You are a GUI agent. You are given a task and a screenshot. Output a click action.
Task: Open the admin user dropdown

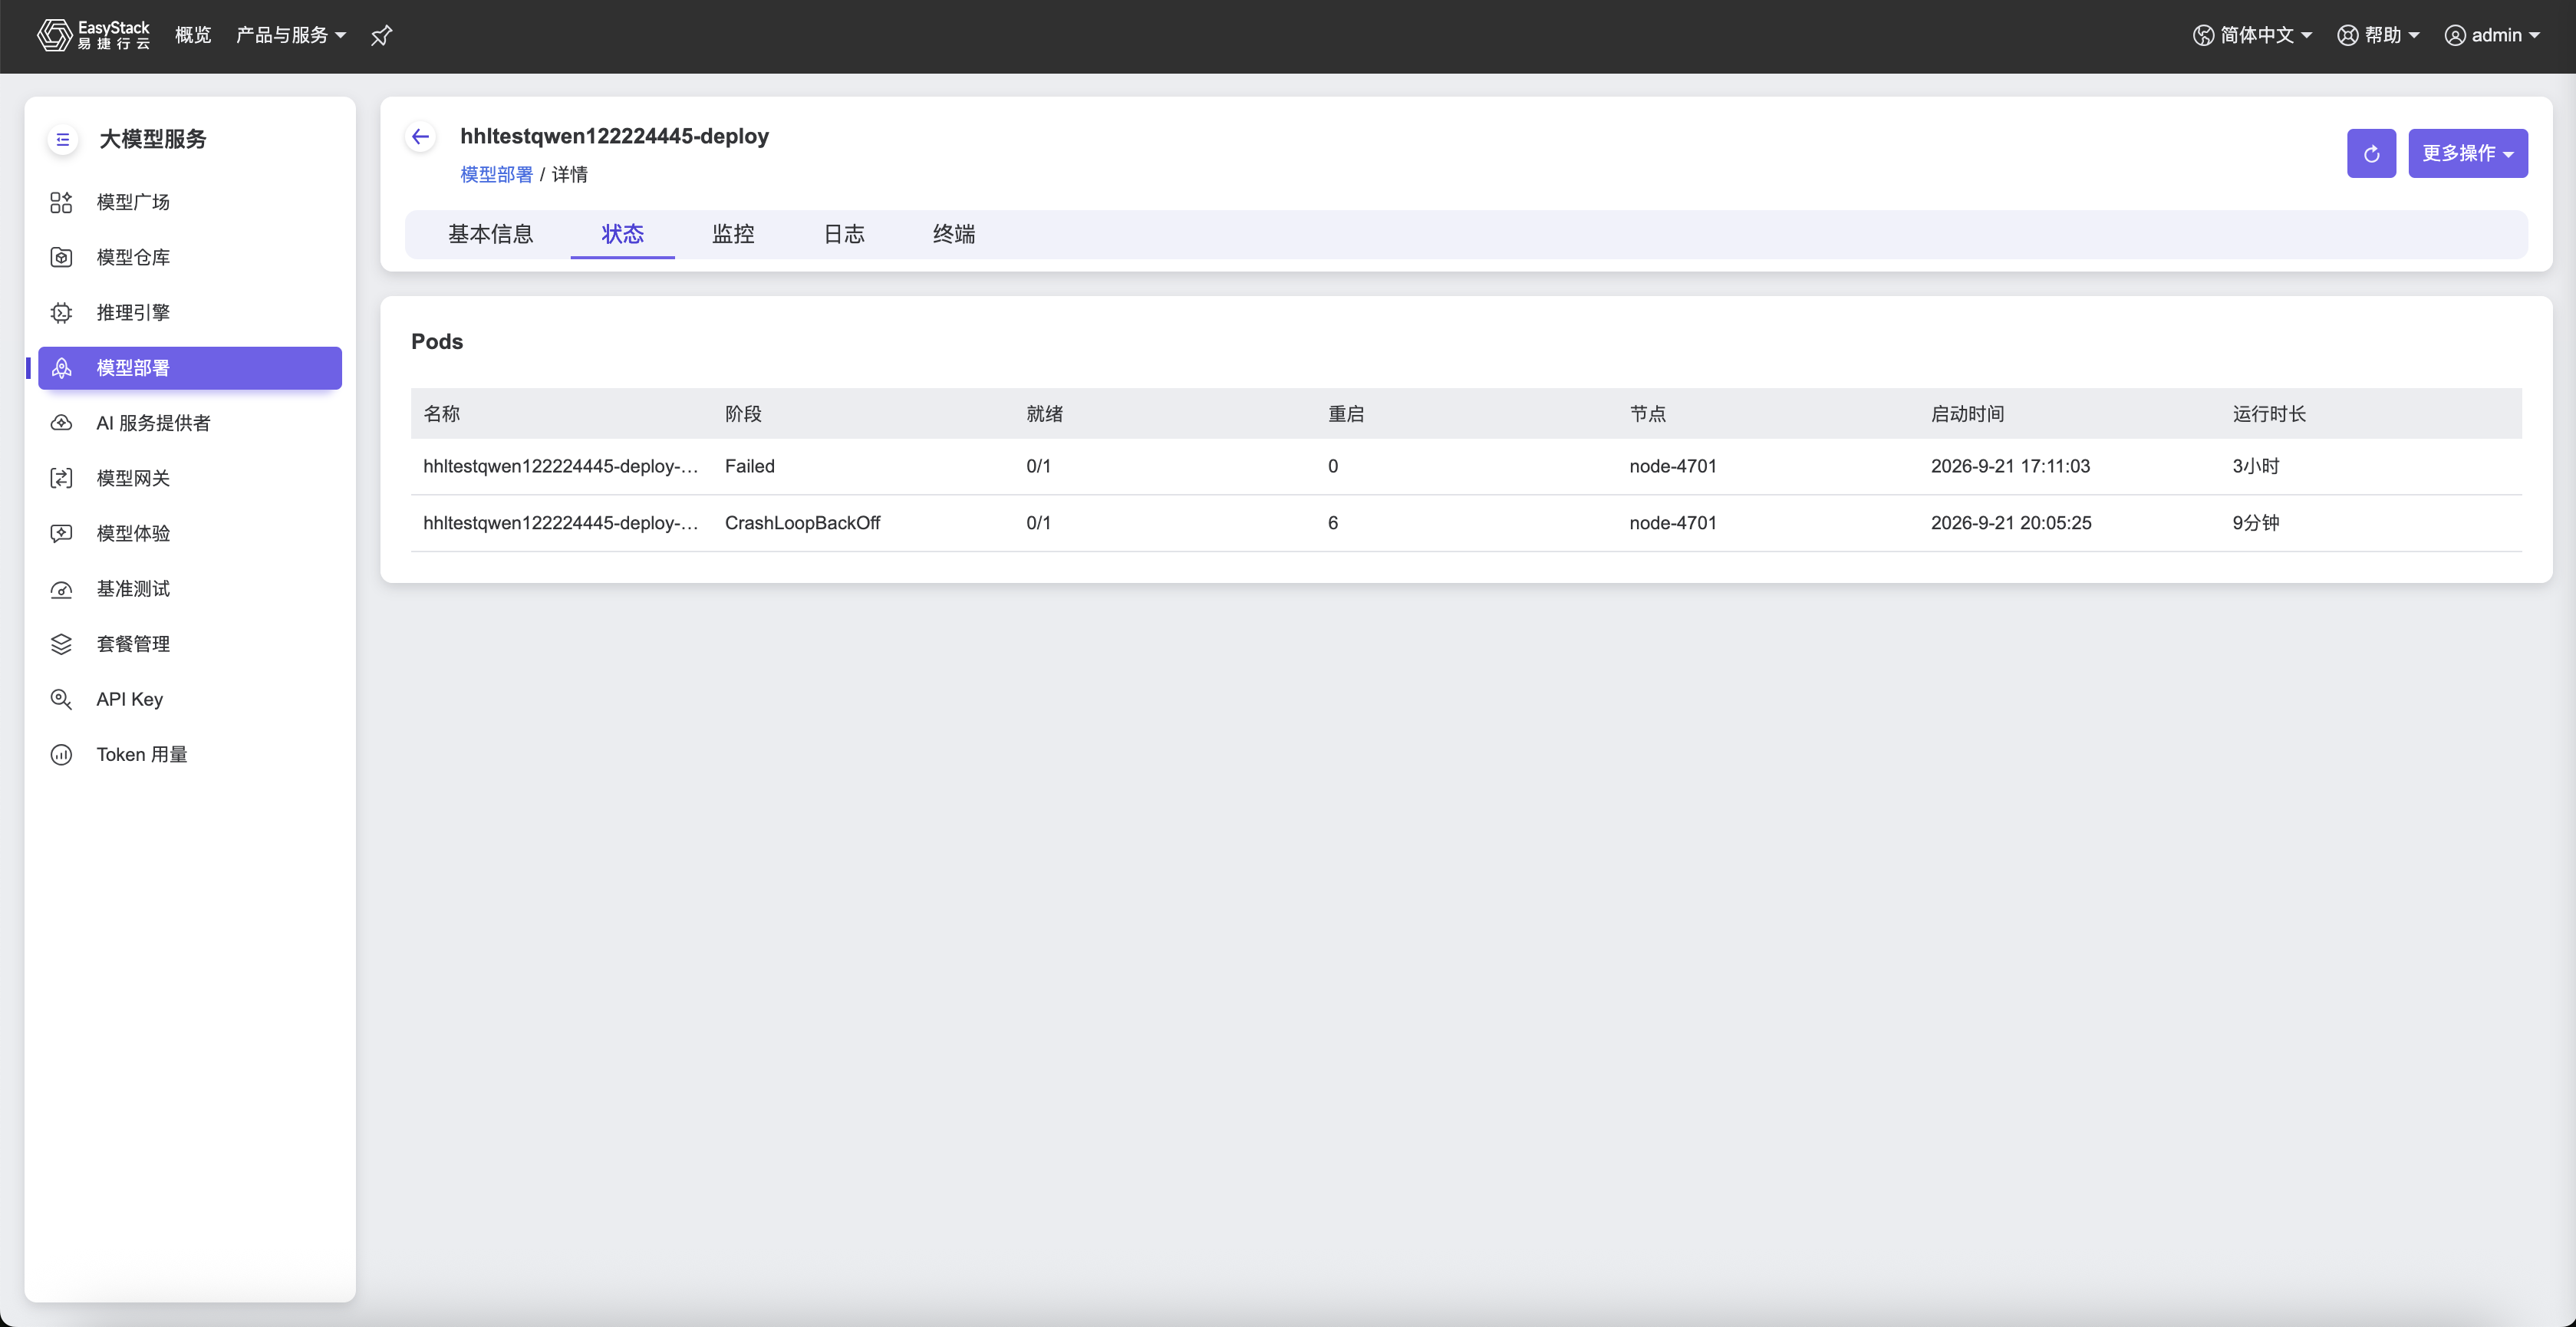pos(2492,35)
